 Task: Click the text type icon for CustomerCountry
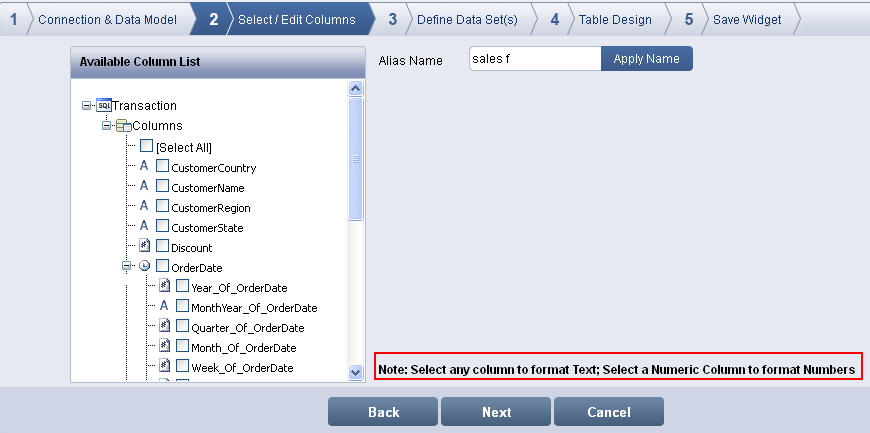pyautogui.click(x=144, y=167)
